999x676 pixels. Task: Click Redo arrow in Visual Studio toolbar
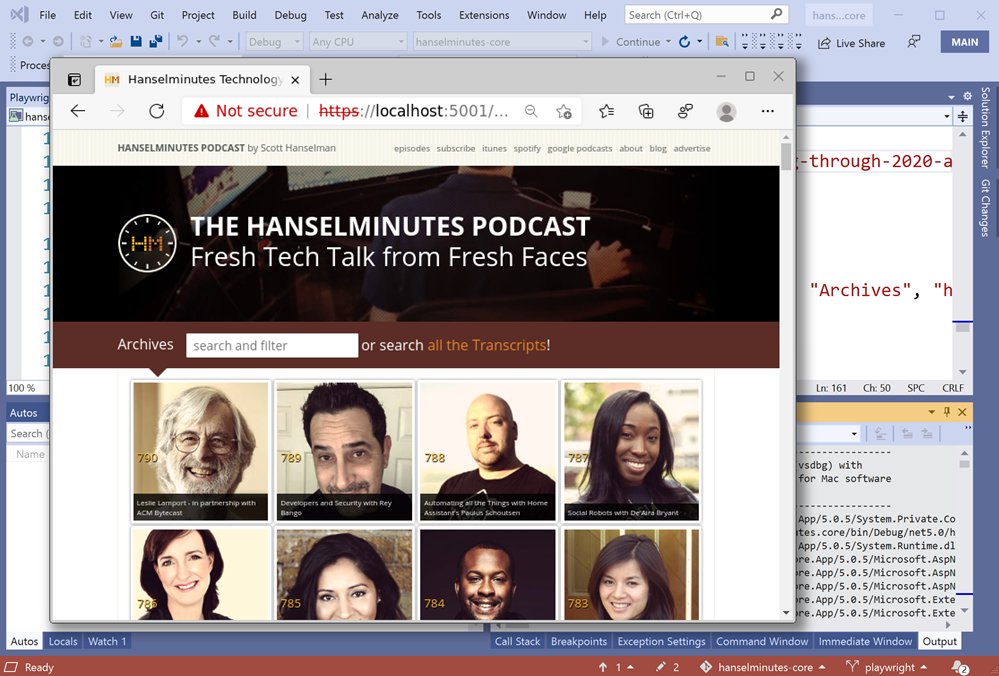pyautogui.click(x=215, y=41)
